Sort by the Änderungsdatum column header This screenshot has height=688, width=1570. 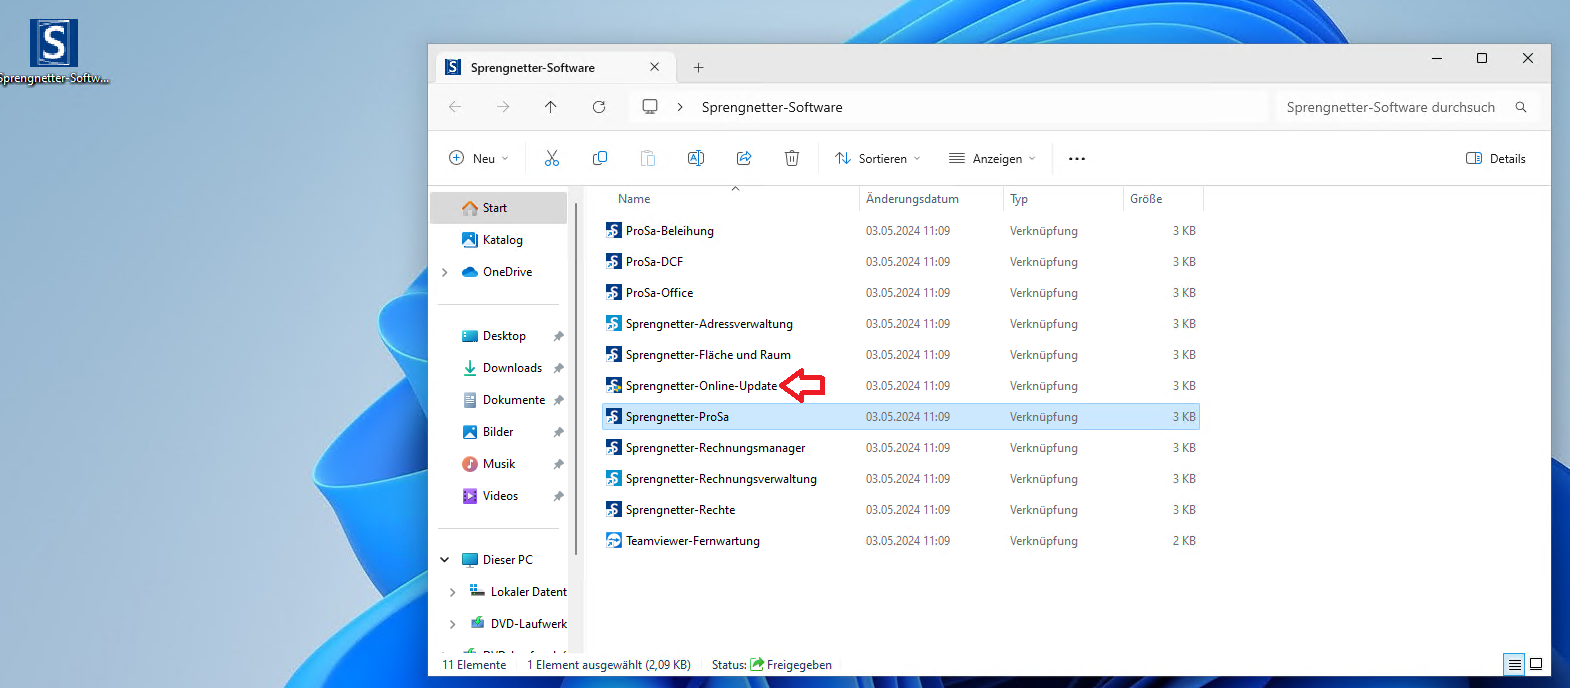pos(912,199)
